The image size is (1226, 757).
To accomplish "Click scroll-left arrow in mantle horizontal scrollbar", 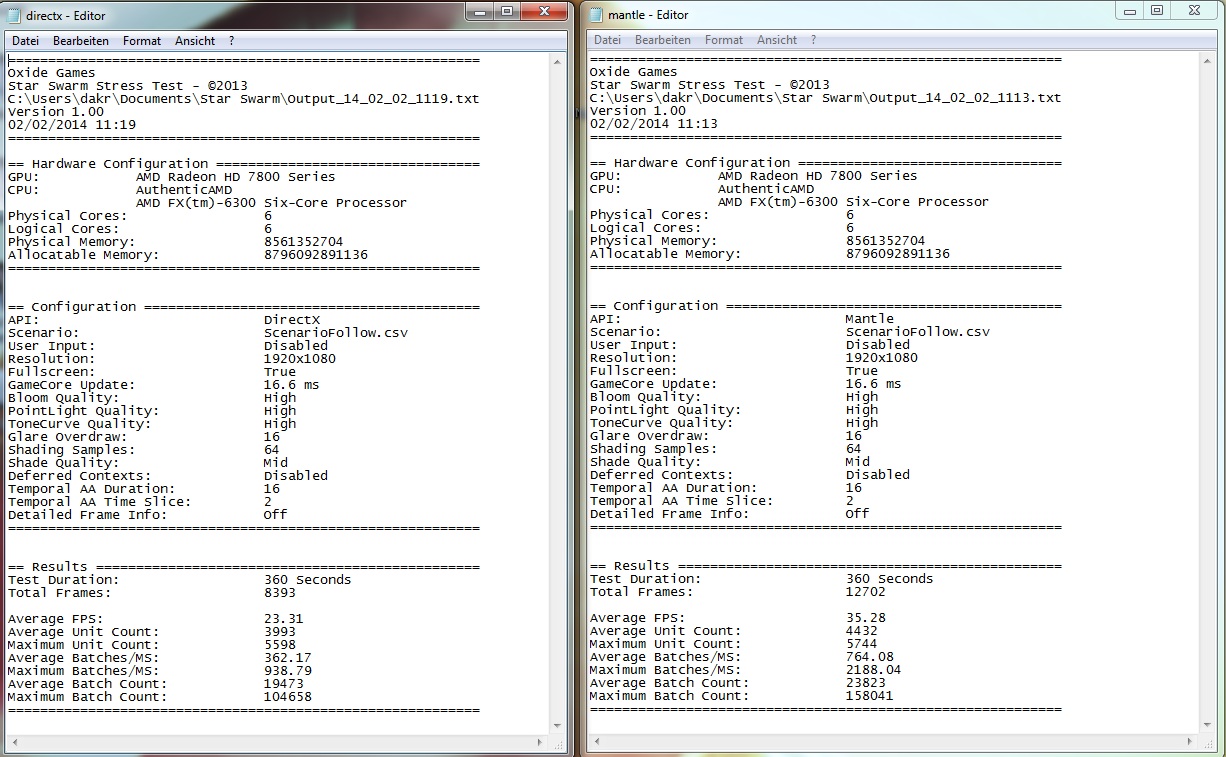I will (596, 741).
